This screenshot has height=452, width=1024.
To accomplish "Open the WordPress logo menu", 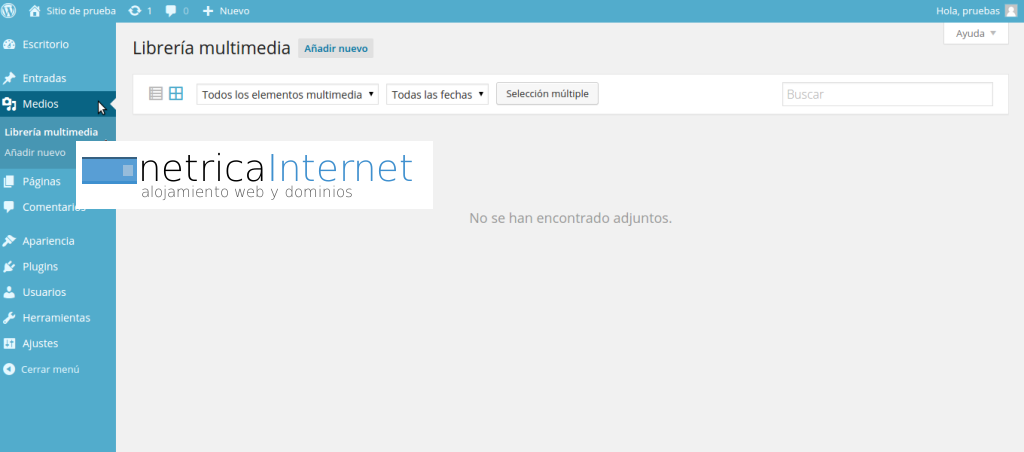I will (9, 10).
